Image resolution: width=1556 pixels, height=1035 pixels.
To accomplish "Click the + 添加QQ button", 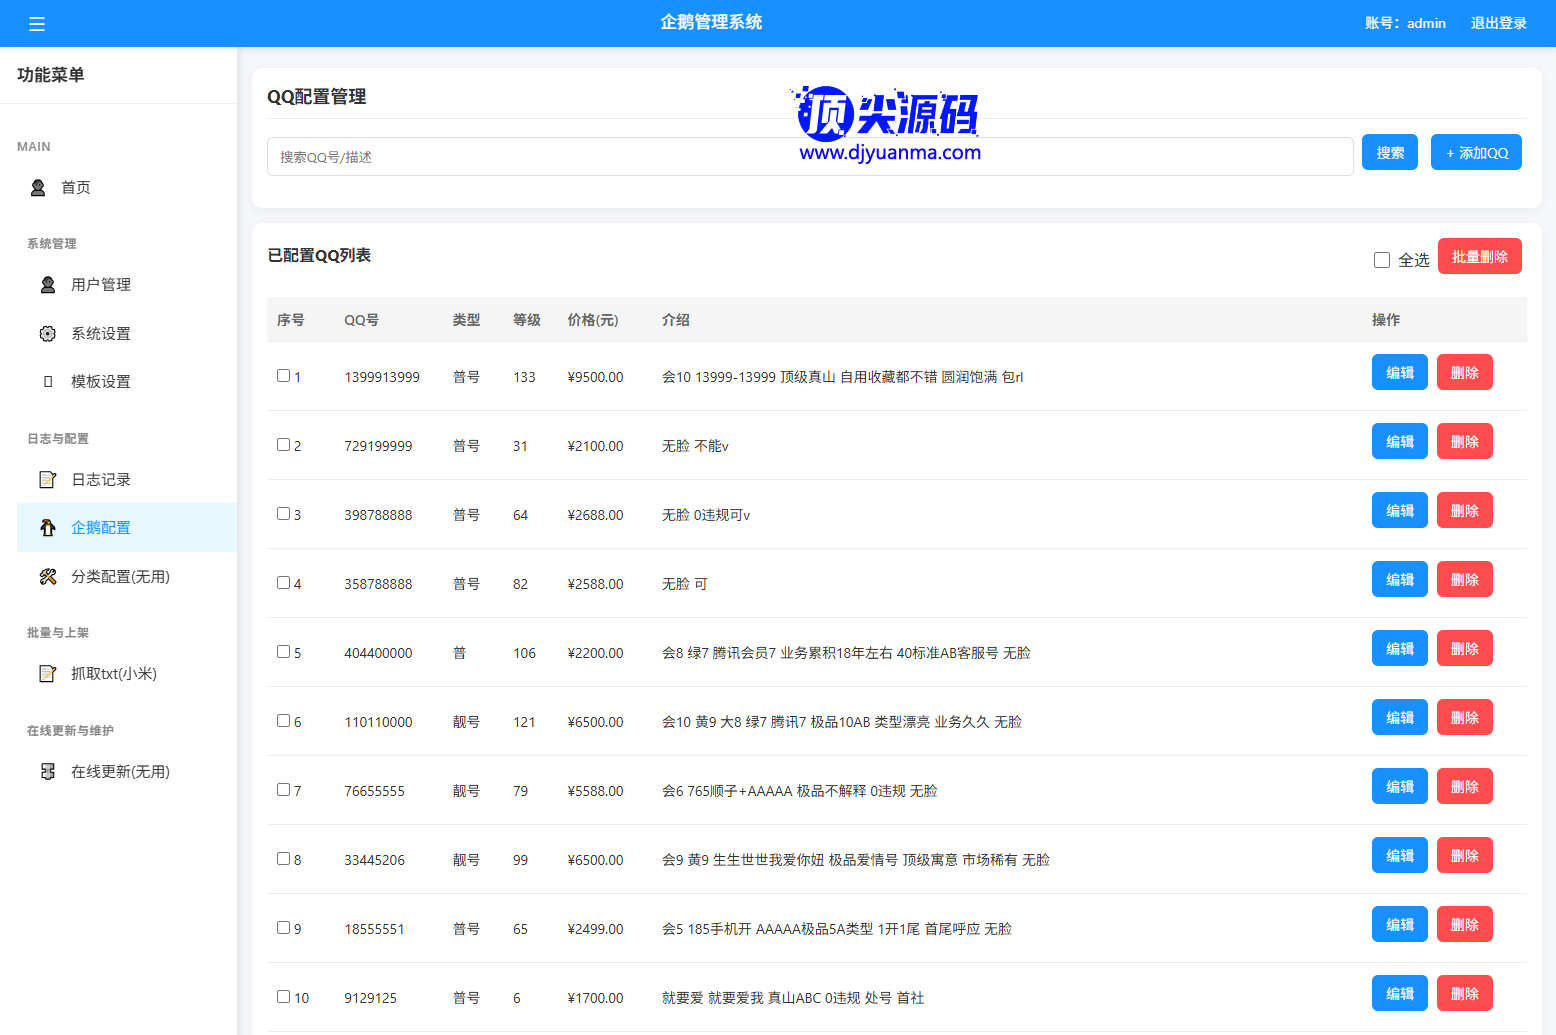I will point(1476,153).
